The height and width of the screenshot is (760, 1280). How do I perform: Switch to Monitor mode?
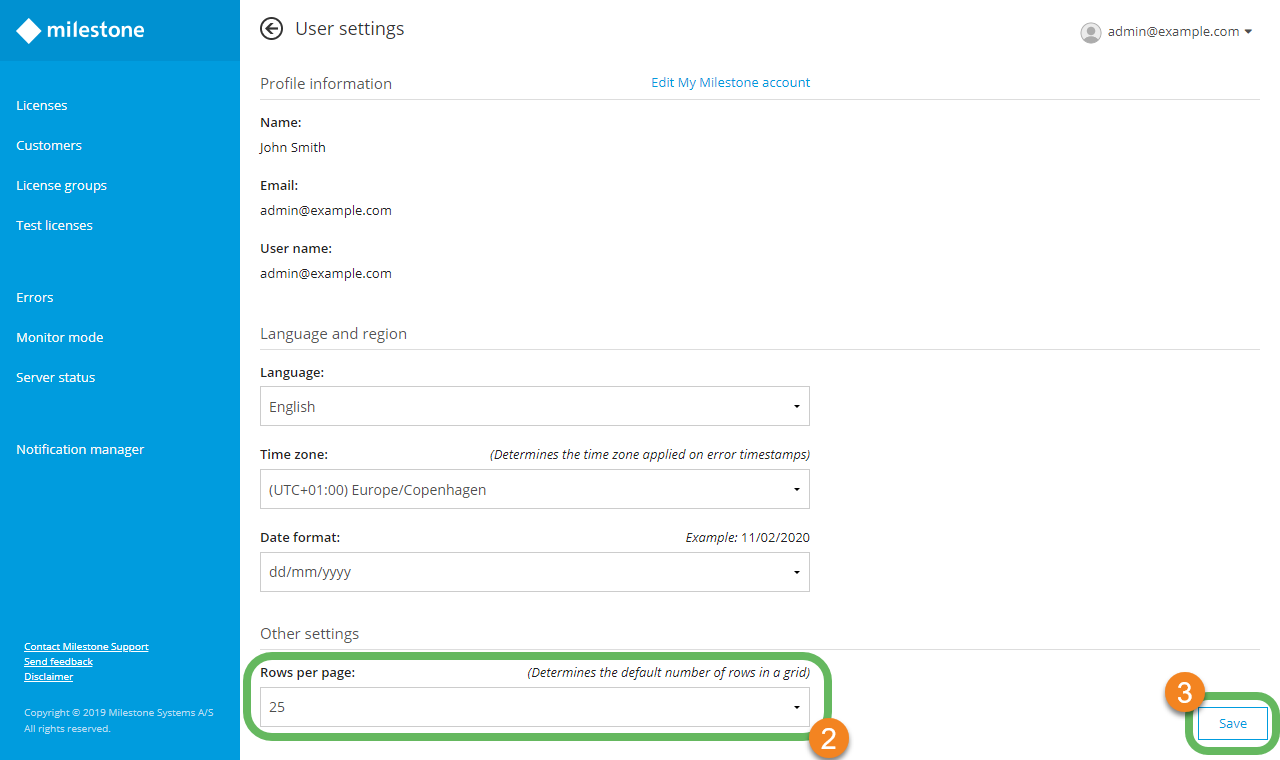(x=59, y=337)
